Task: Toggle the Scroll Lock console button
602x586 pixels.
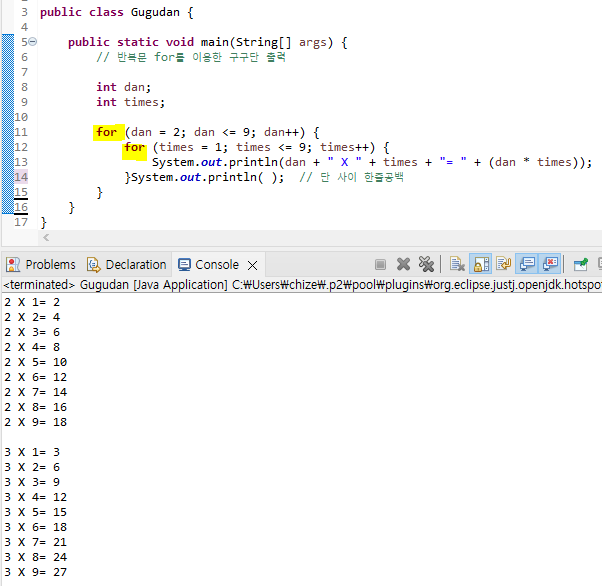Action: [481, 265]
